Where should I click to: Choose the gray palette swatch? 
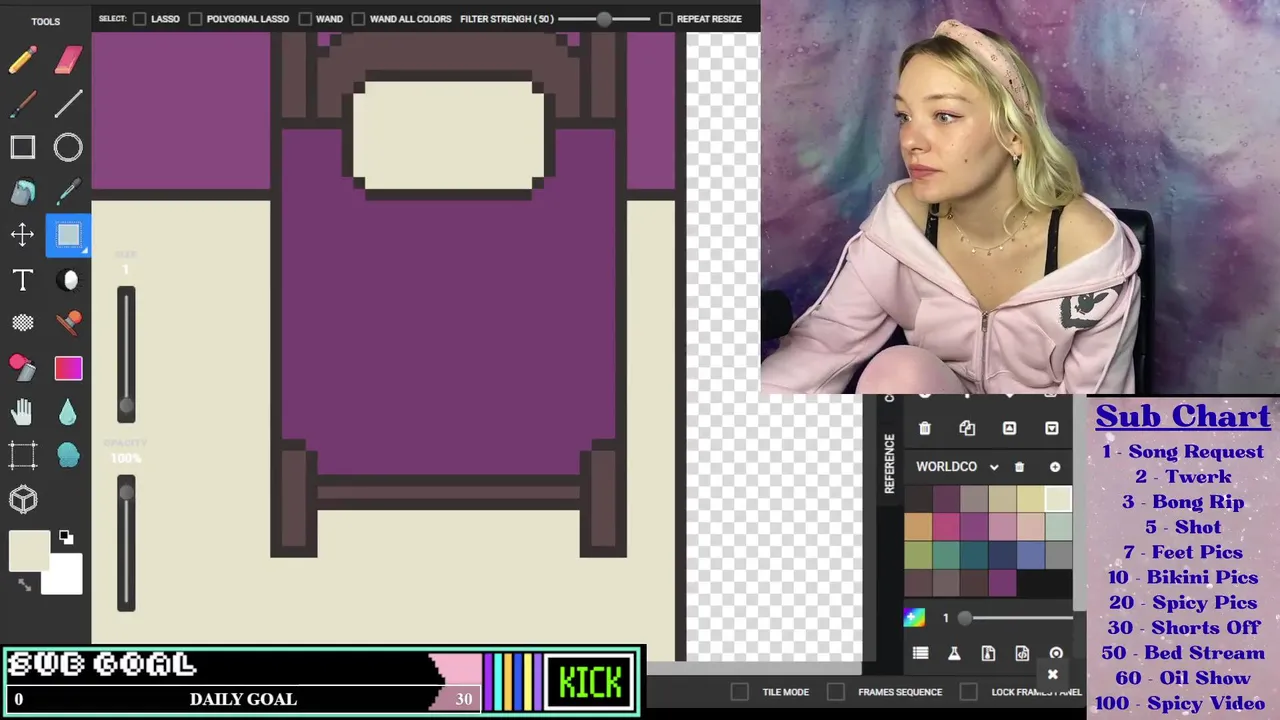pos(1058,555)
